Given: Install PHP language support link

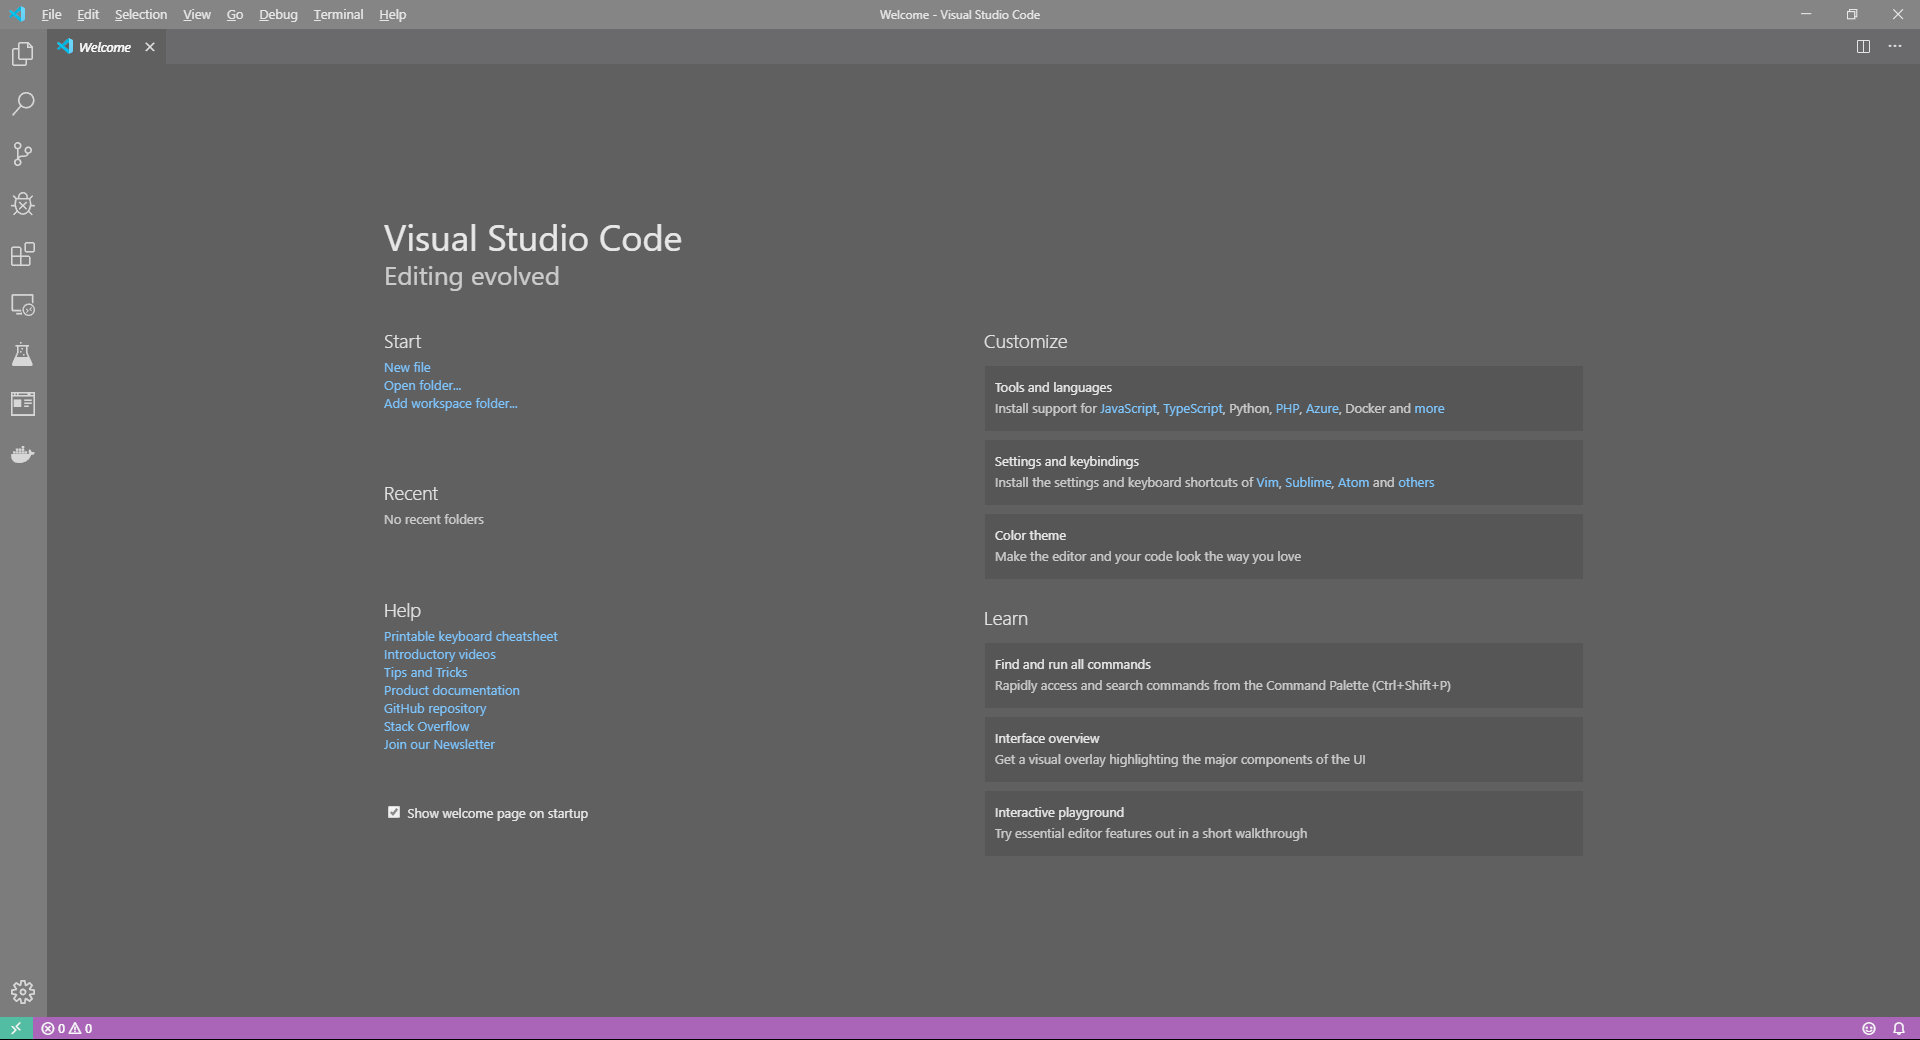Looking at the screenshot, I should (x=1287, y=408).
